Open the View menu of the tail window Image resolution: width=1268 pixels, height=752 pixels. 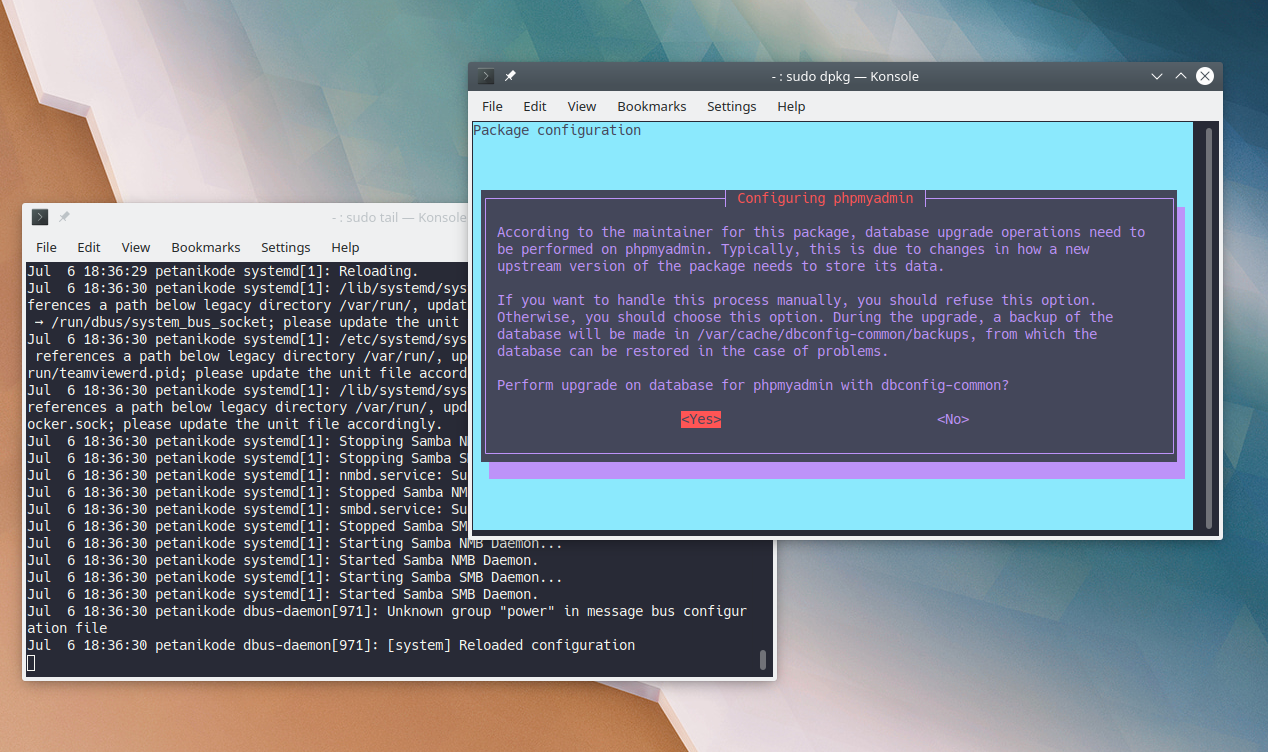click(135, 247)
